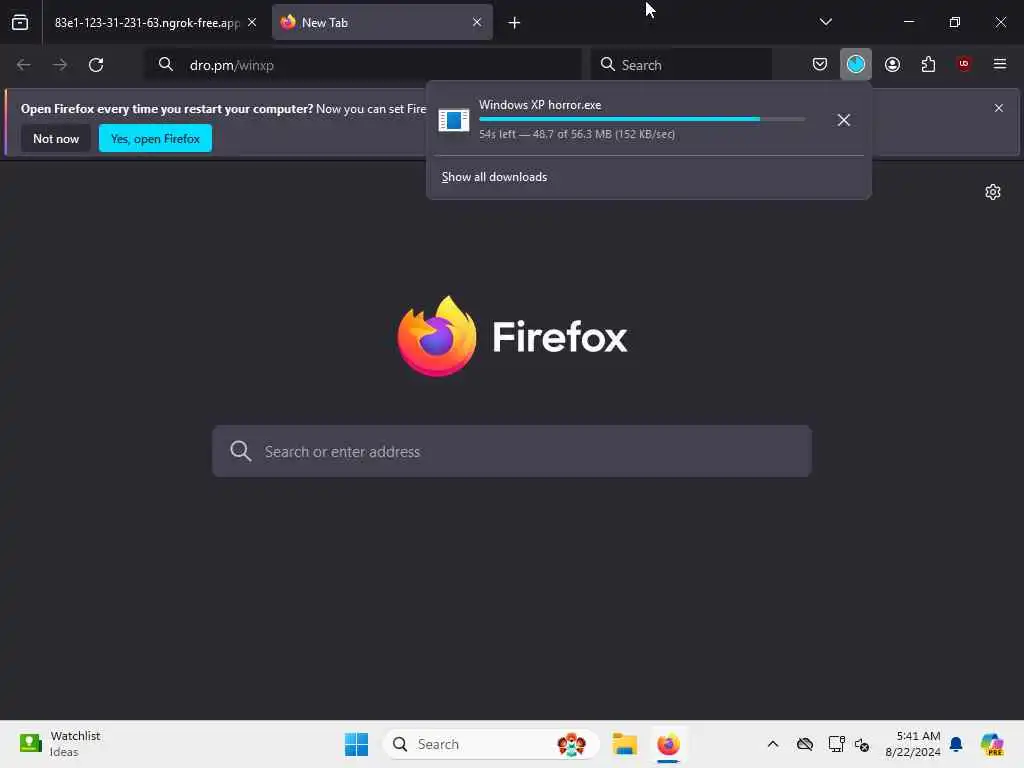Click the horror.exe download progress bar

tap(641, 119)
